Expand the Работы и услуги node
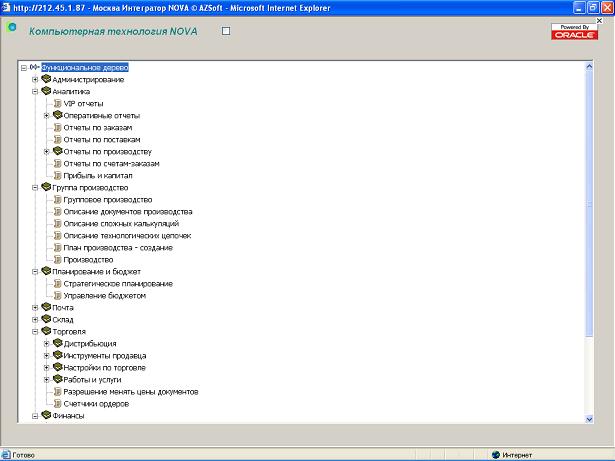The height and width of the screenshot is (461, 615). point(46,380)
